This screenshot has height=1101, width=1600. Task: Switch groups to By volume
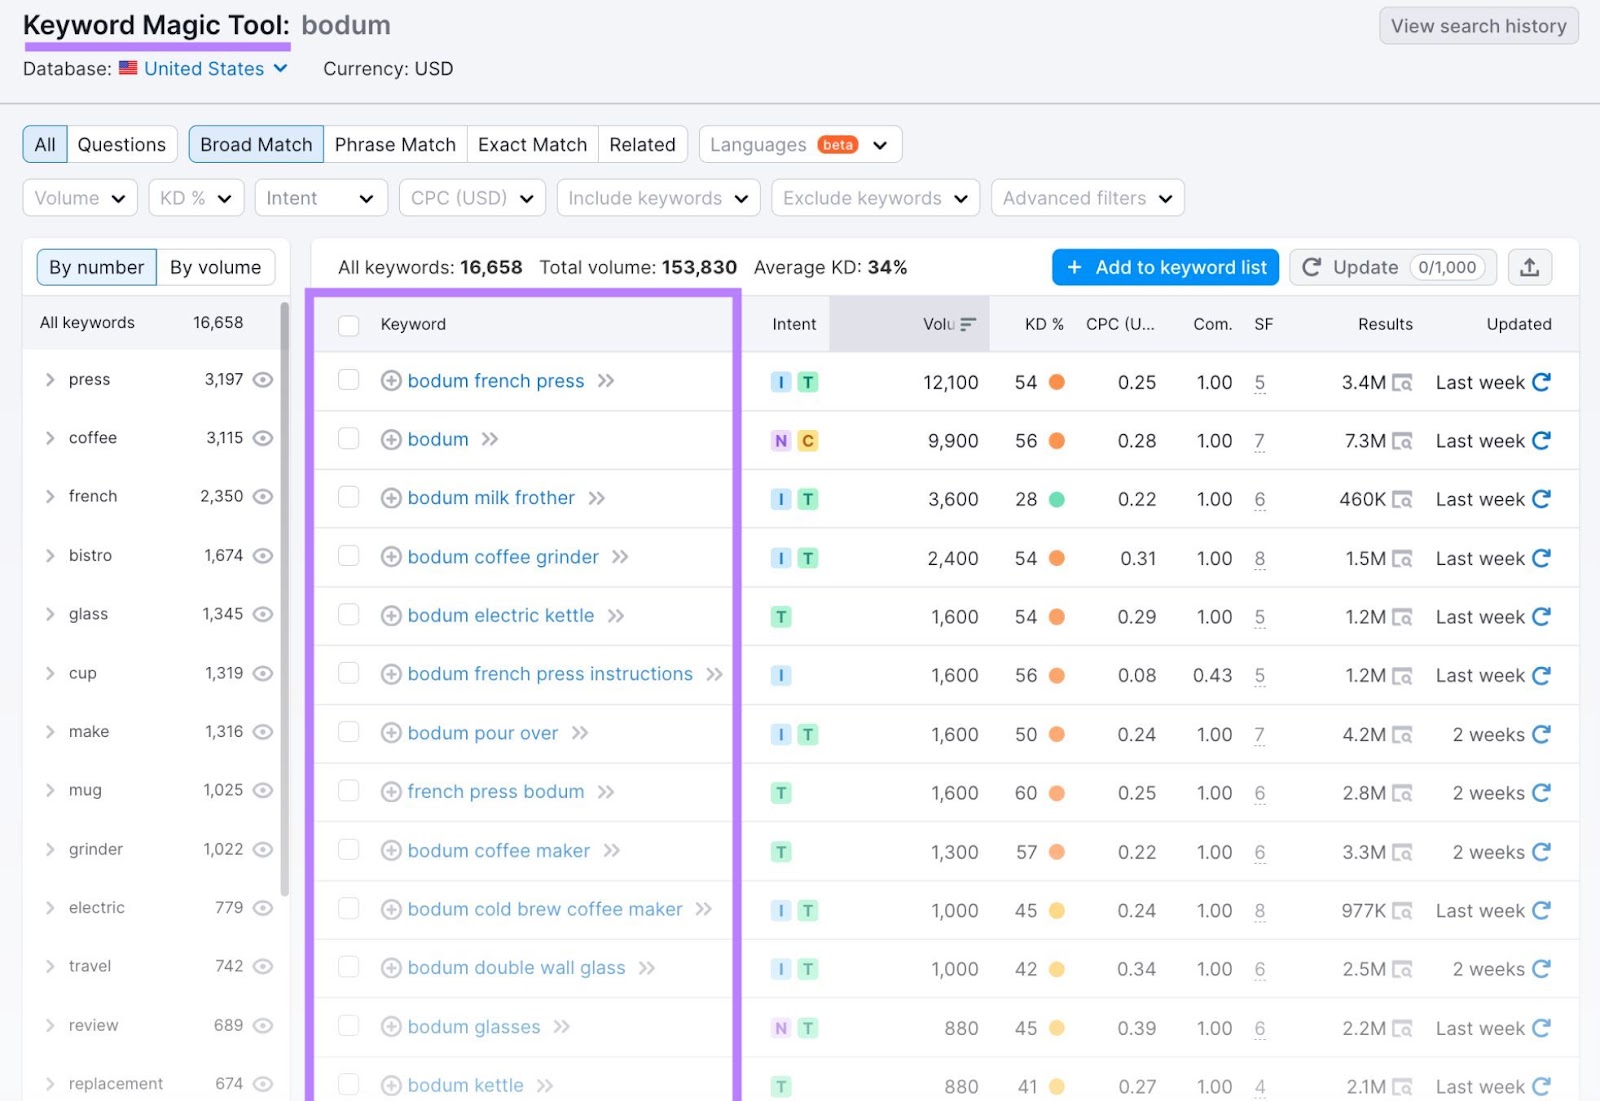pyautogui.click(x=215, y=267)
